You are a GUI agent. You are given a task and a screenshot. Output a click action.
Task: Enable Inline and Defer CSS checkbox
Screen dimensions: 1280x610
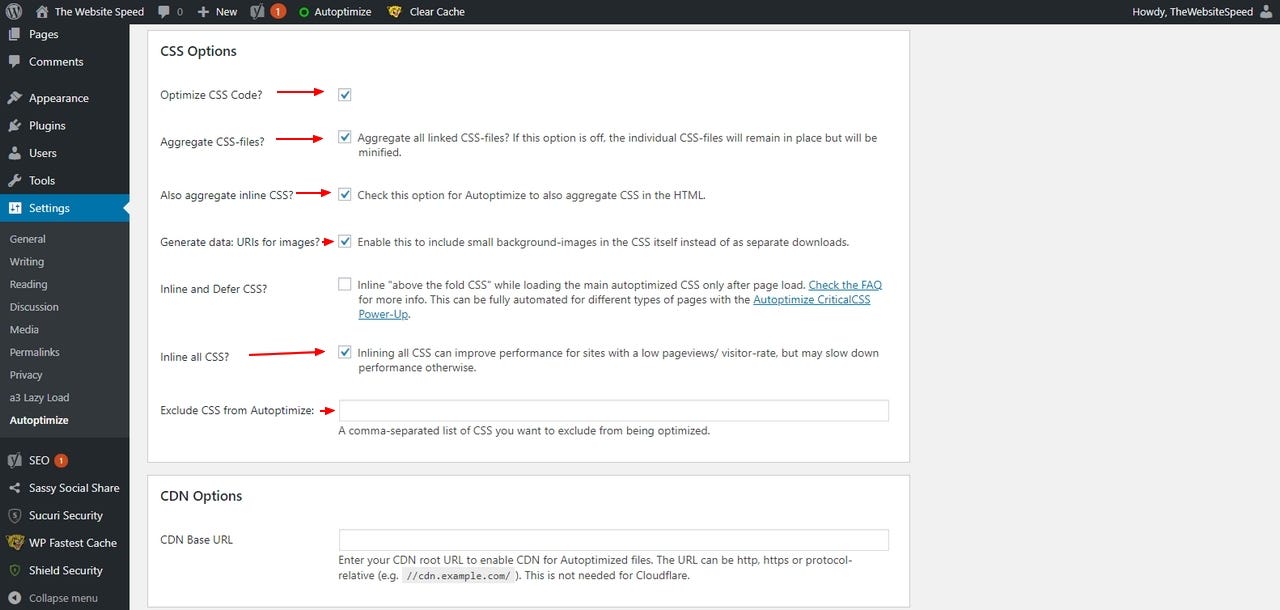pyautogui.click(x=345, y=285)
